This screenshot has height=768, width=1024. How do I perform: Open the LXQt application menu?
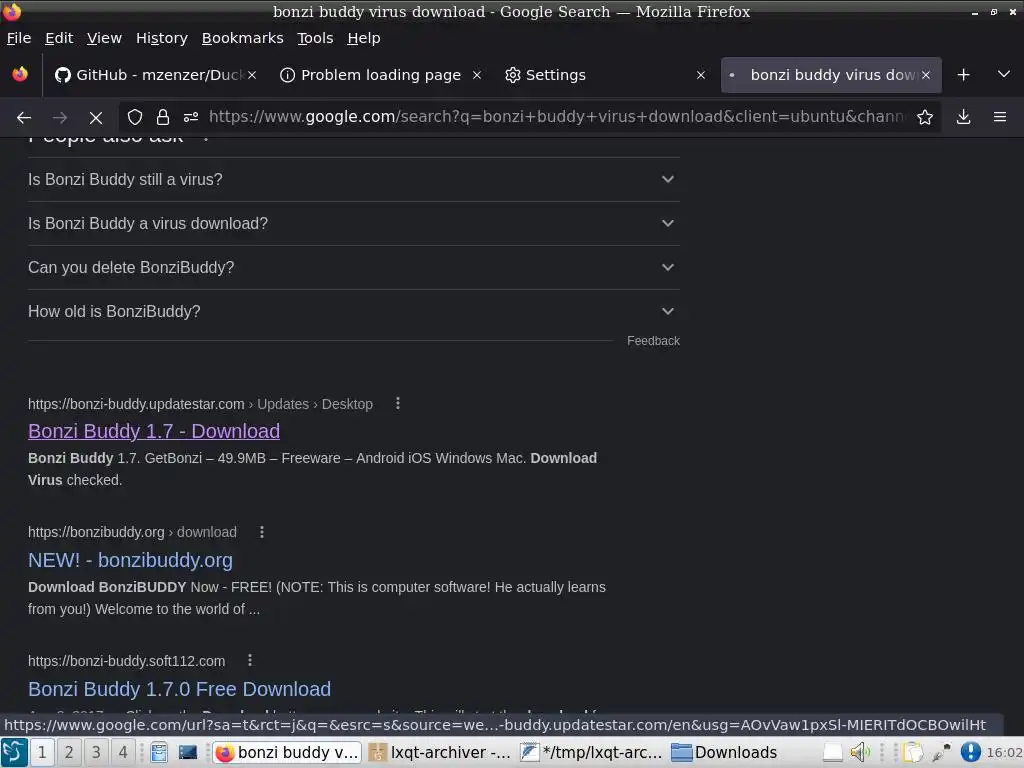point(14,752)
